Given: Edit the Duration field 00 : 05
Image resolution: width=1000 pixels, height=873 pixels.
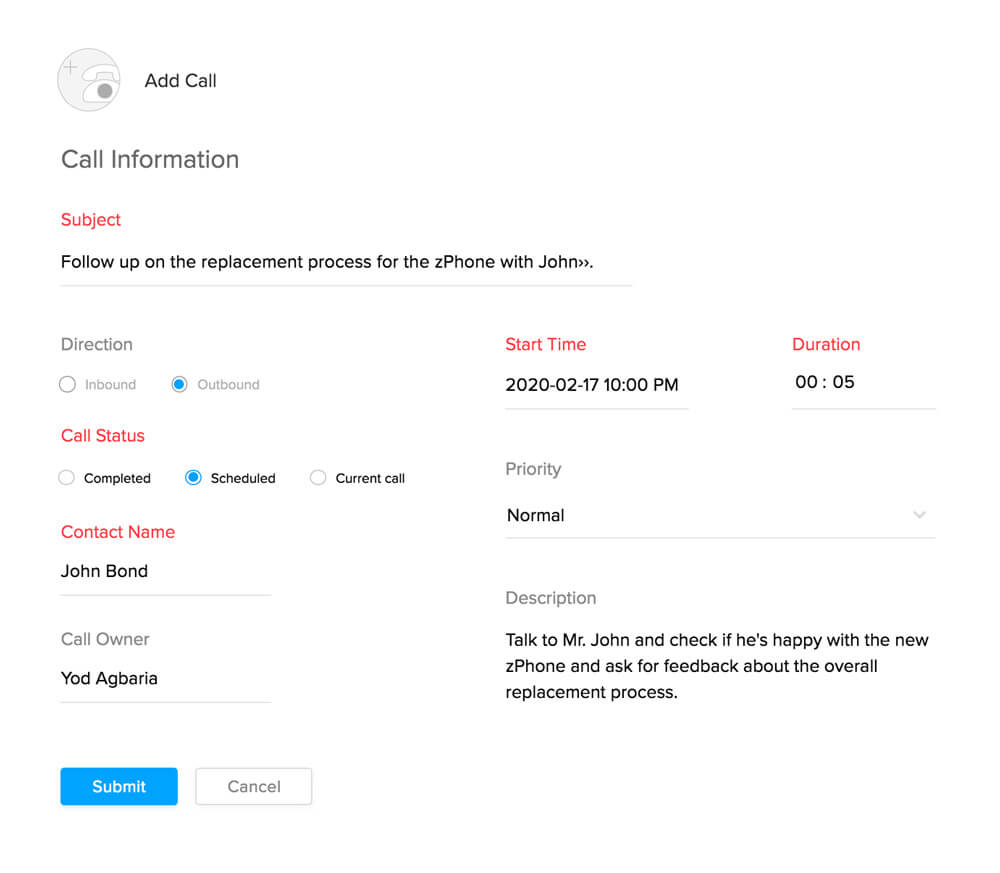Looking at the screenshot, I should coord(864,383).
